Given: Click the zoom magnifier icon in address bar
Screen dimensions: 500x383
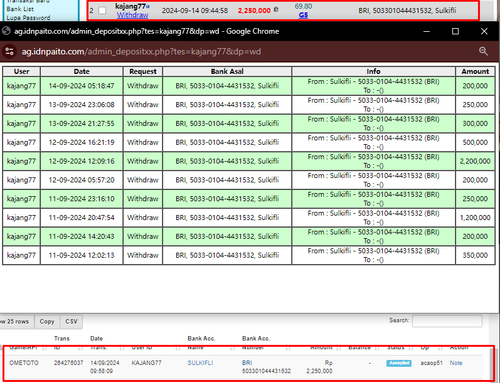Looking at the screenshot, I should 483,51.
